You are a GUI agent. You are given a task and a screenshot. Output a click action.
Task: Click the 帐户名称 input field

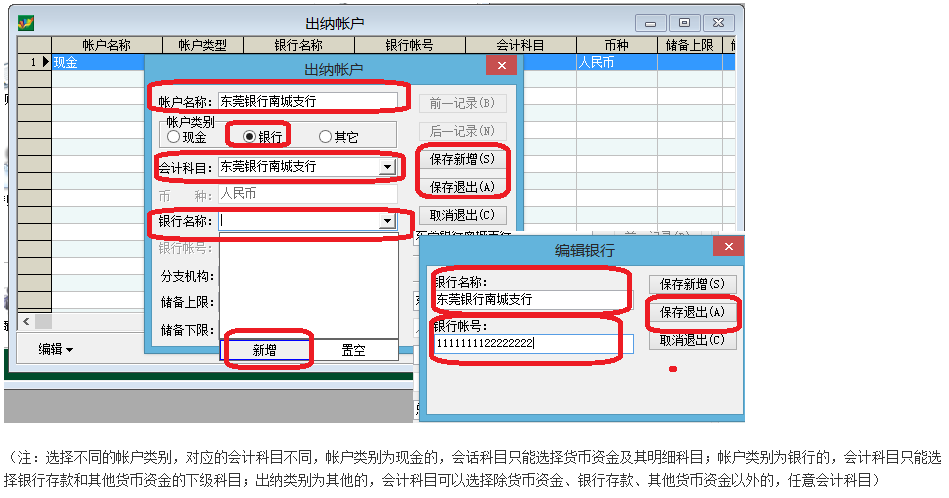[307, 101]
